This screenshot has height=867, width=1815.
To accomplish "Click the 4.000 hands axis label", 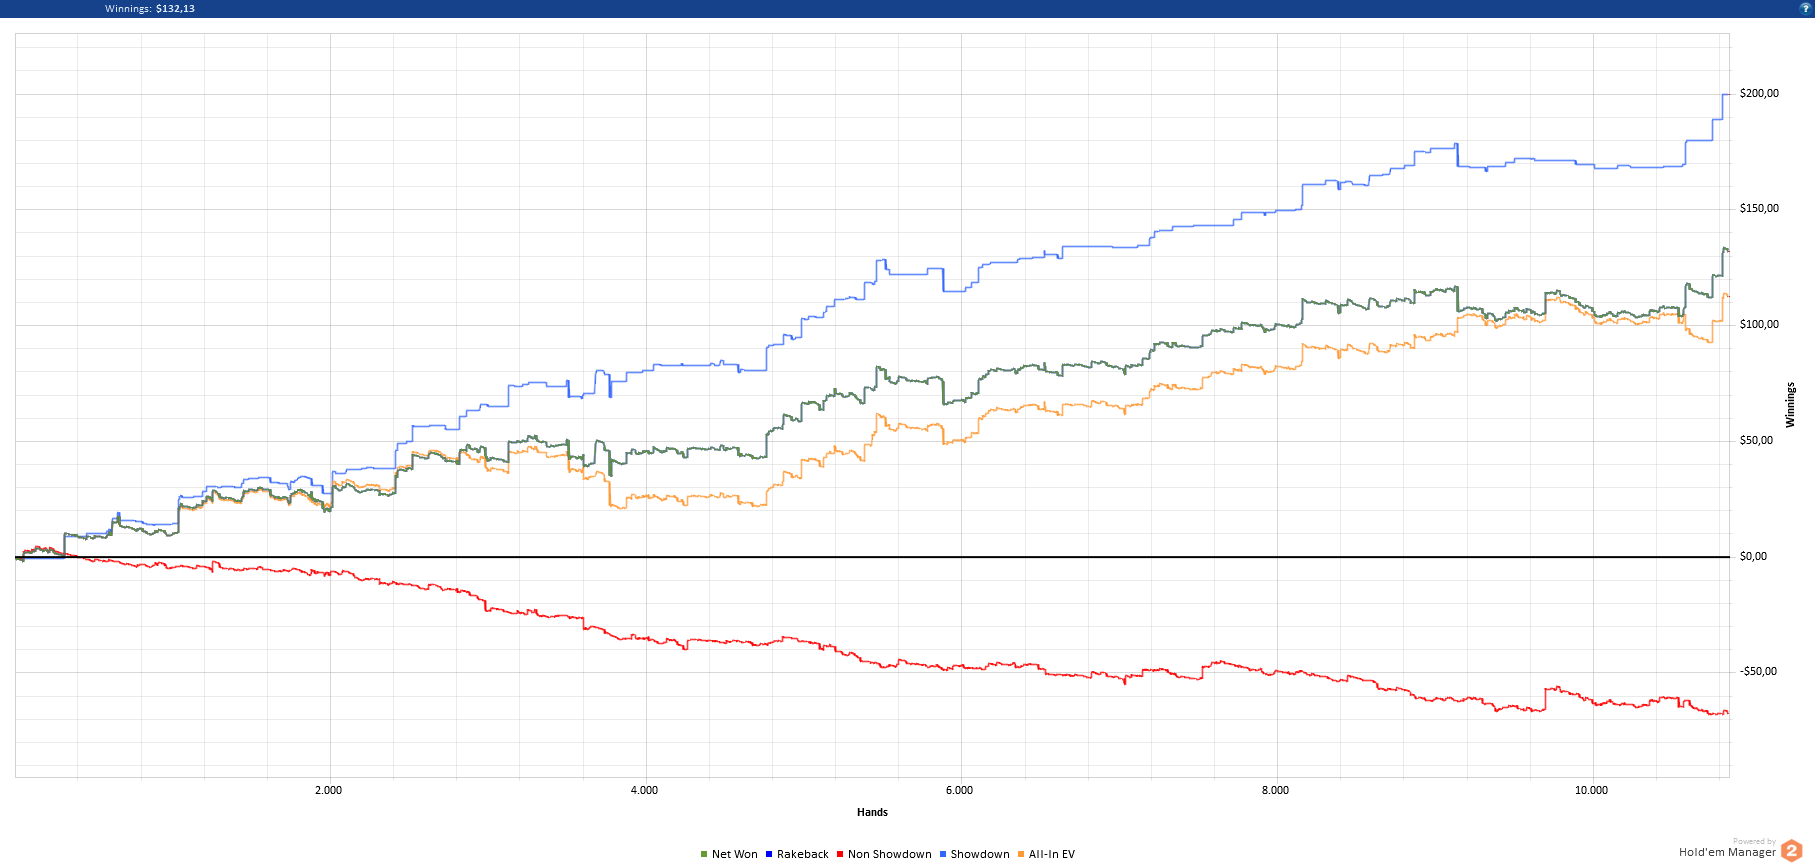I will coord(645,790).
